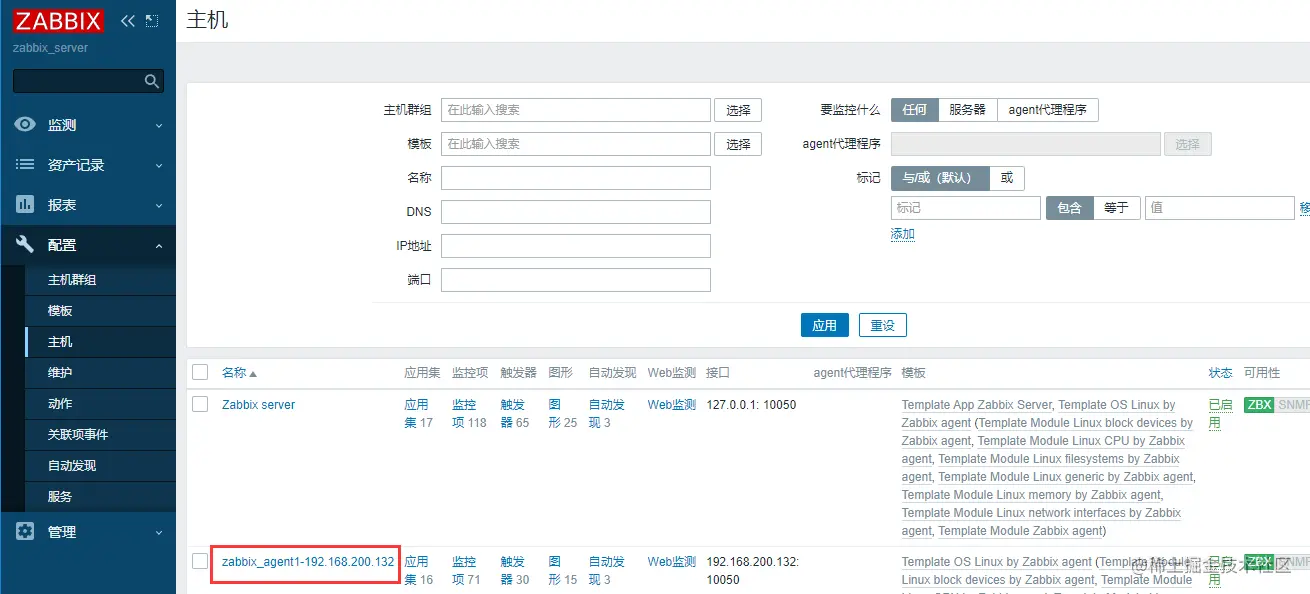Click the sidebar search magnifier icon

point(152,81)
